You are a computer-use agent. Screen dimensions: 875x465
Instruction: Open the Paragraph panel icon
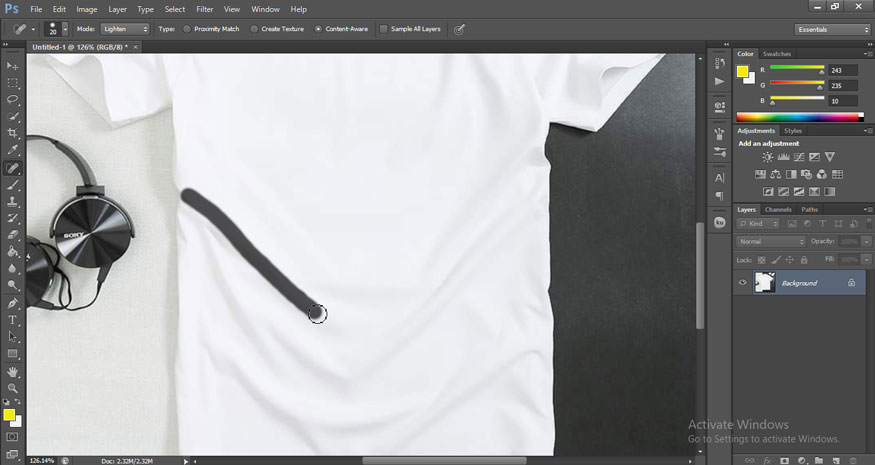(x=720, y=196)
